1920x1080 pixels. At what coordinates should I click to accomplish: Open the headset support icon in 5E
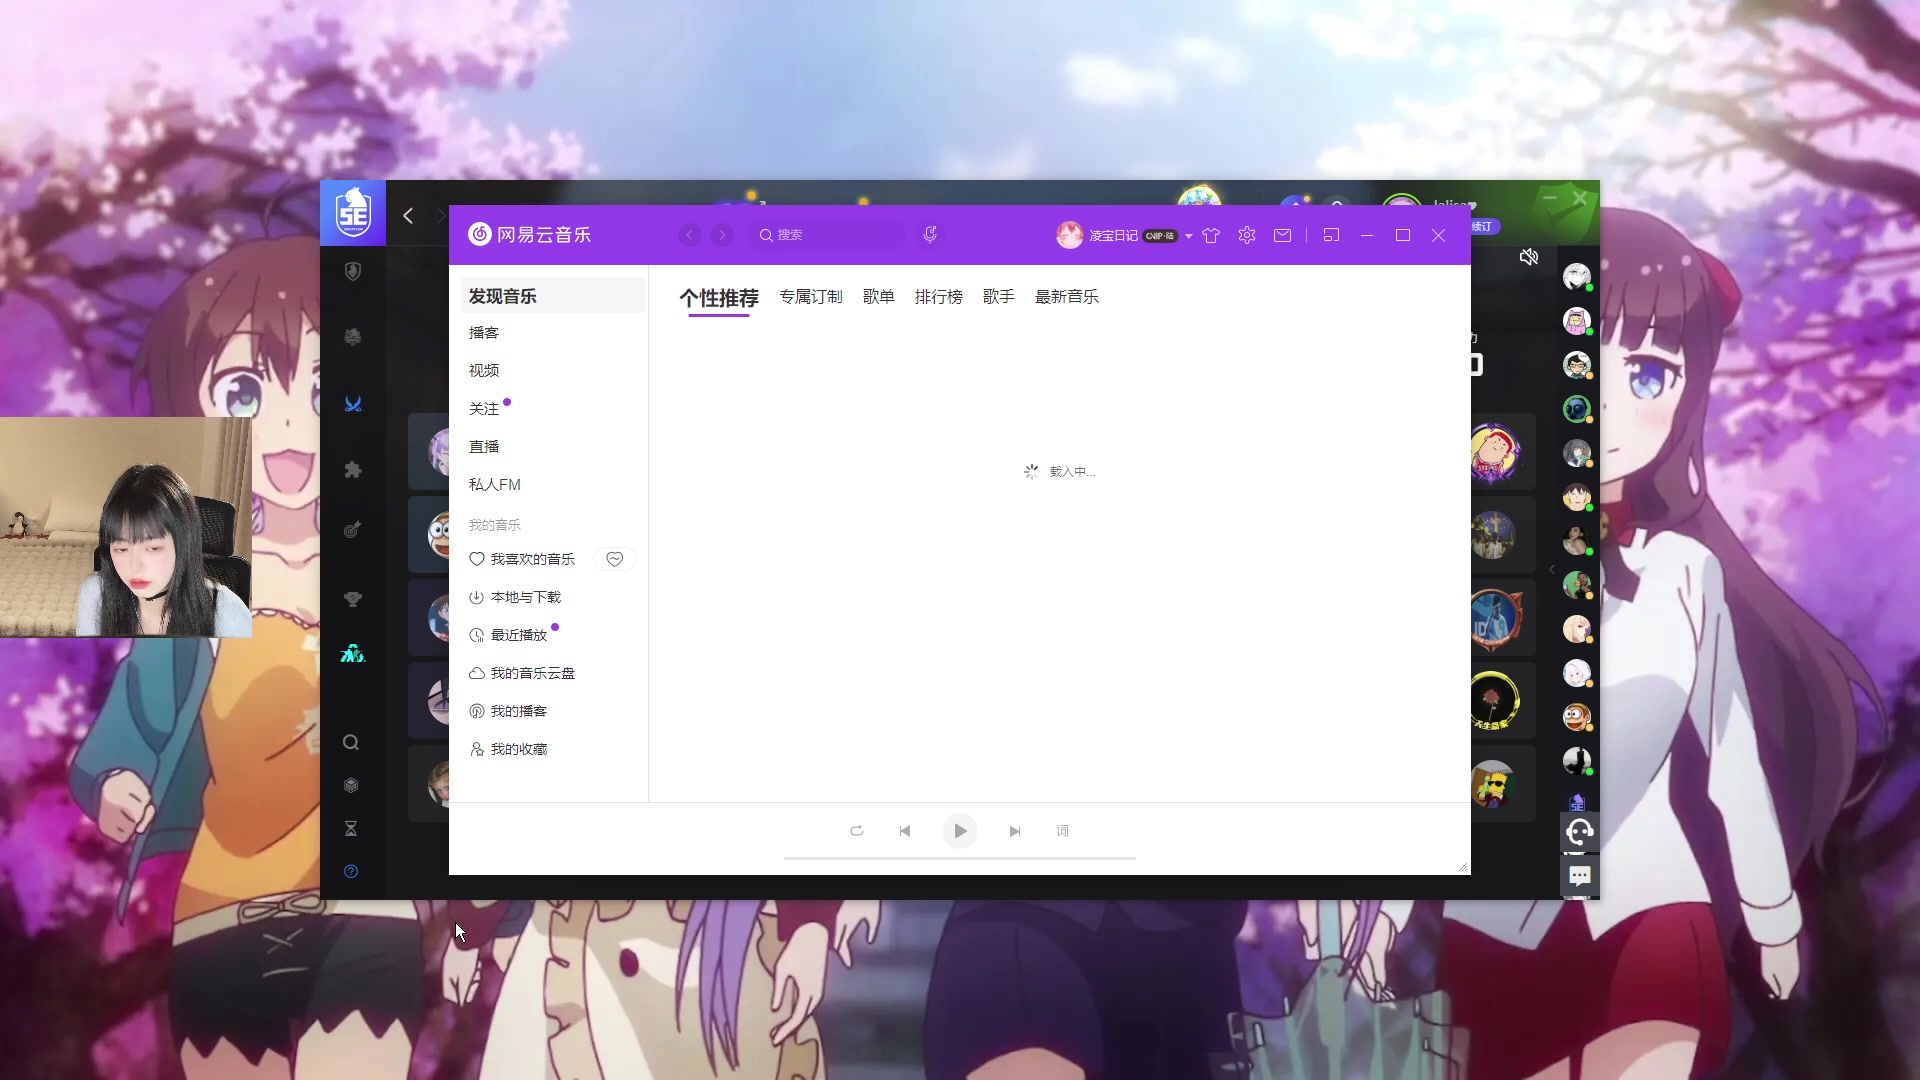pos(1580,832)
